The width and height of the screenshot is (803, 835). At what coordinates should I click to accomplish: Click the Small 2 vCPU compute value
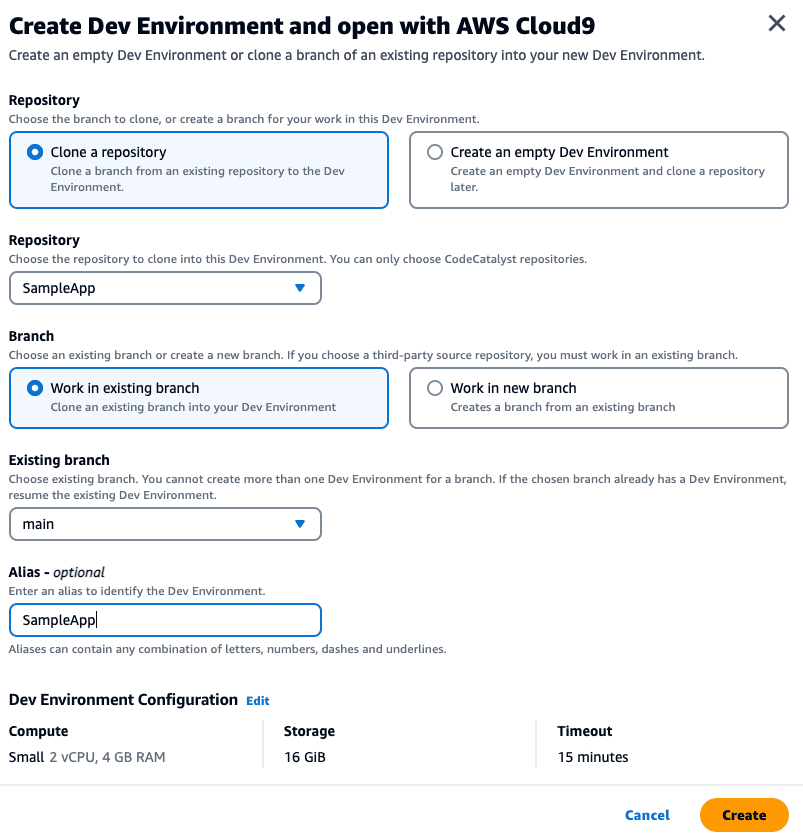point(87,757)
